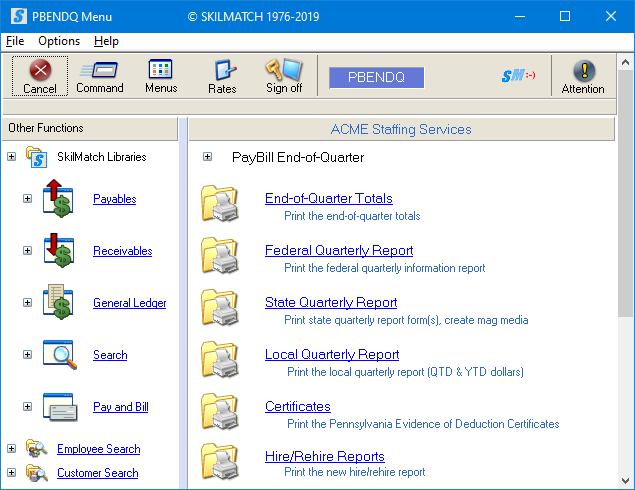Screen dimensions: 635x490
Task: Click the State Quarterly Report folder icon
Action: coord(220,308)
